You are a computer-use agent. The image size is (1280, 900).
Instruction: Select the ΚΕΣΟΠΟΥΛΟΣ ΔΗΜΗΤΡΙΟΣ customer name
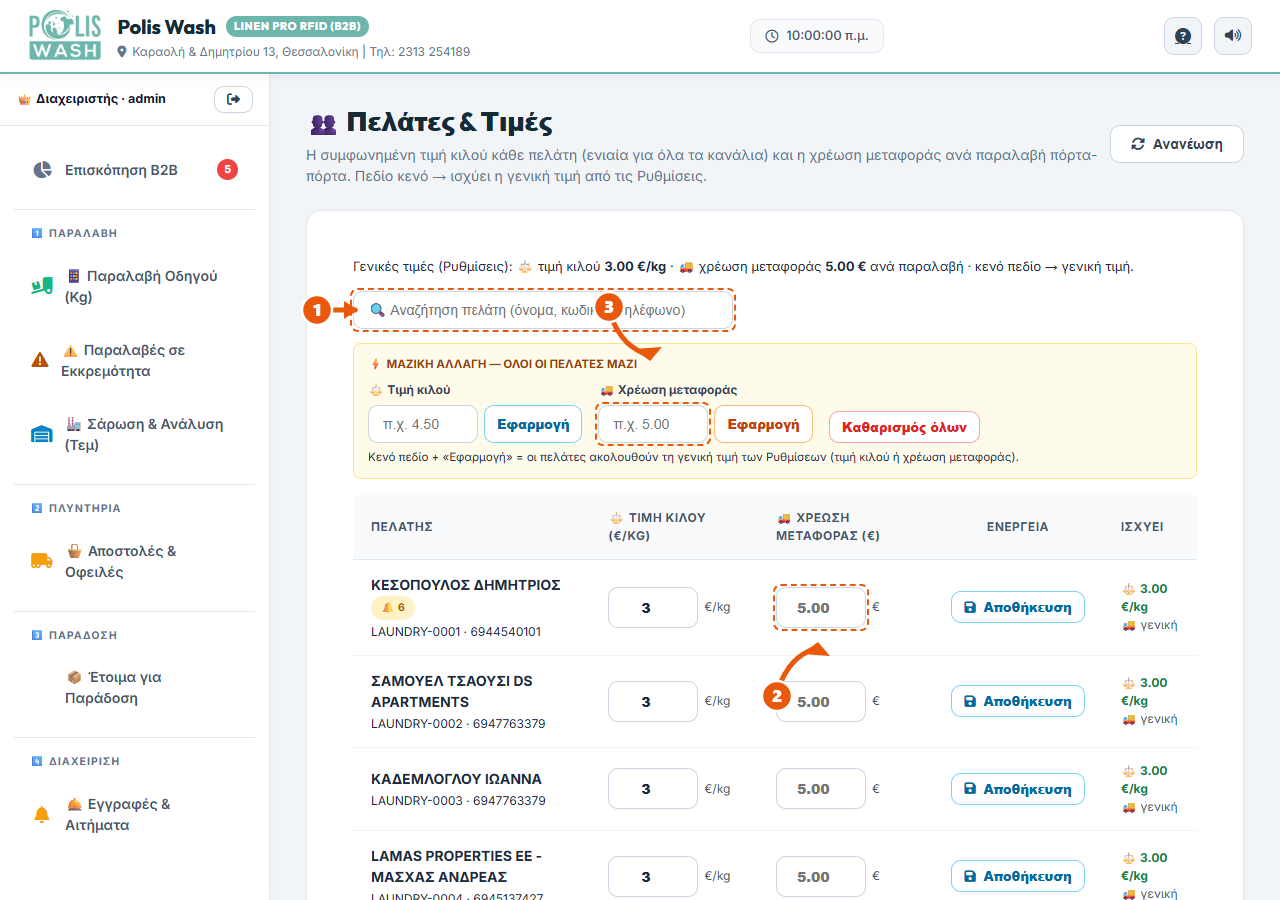[x=466, y=585]
